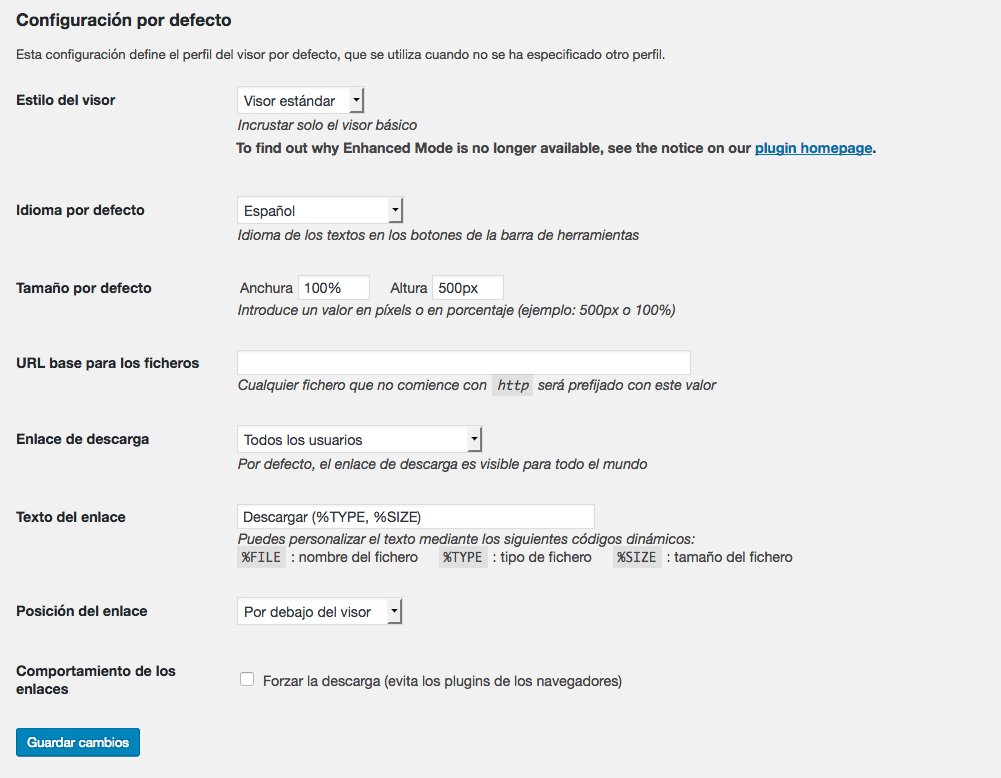Select the "Descargar (%TYPE, %SIZE)" input text
The image size is (1001, 778).
[415, 516]
